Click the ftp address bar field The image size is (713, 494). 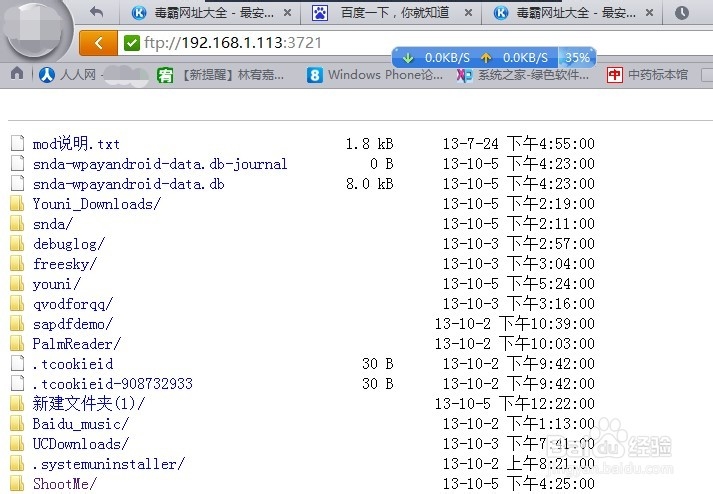(415, 43)
